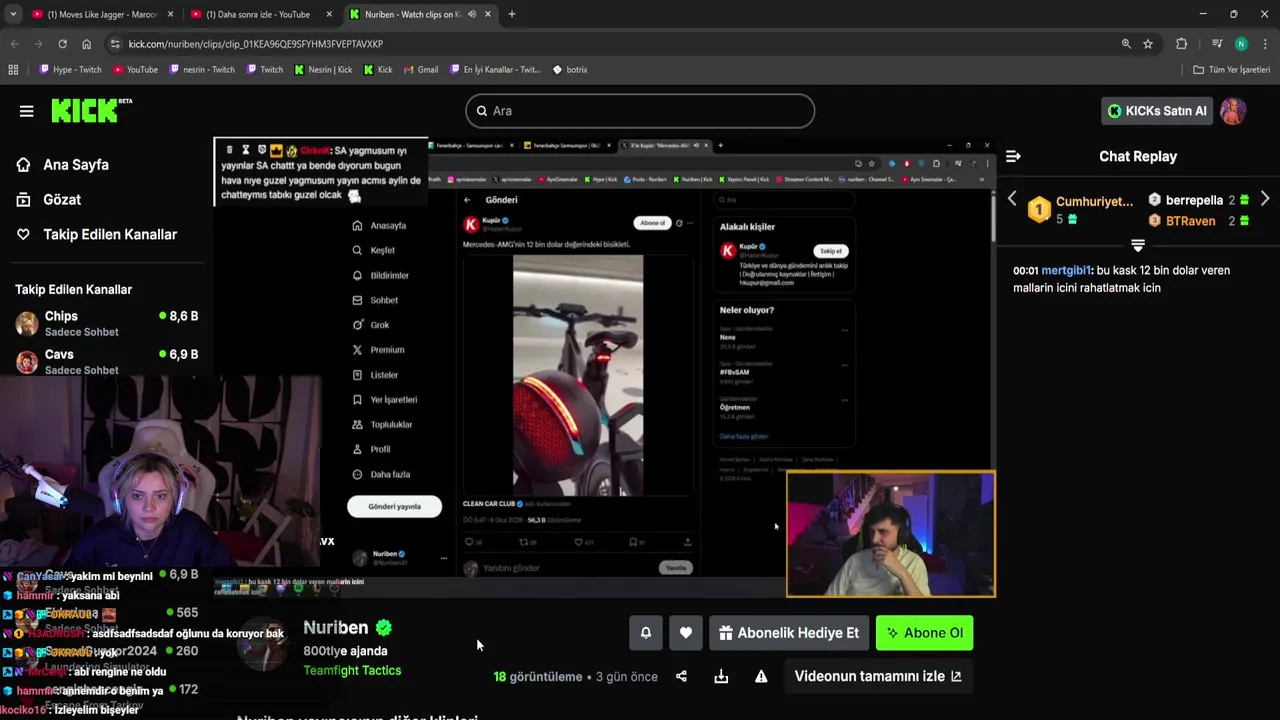Open the Gmail bookmark
This screenshot has height=720, width=1280.
[x=420, y=70]
